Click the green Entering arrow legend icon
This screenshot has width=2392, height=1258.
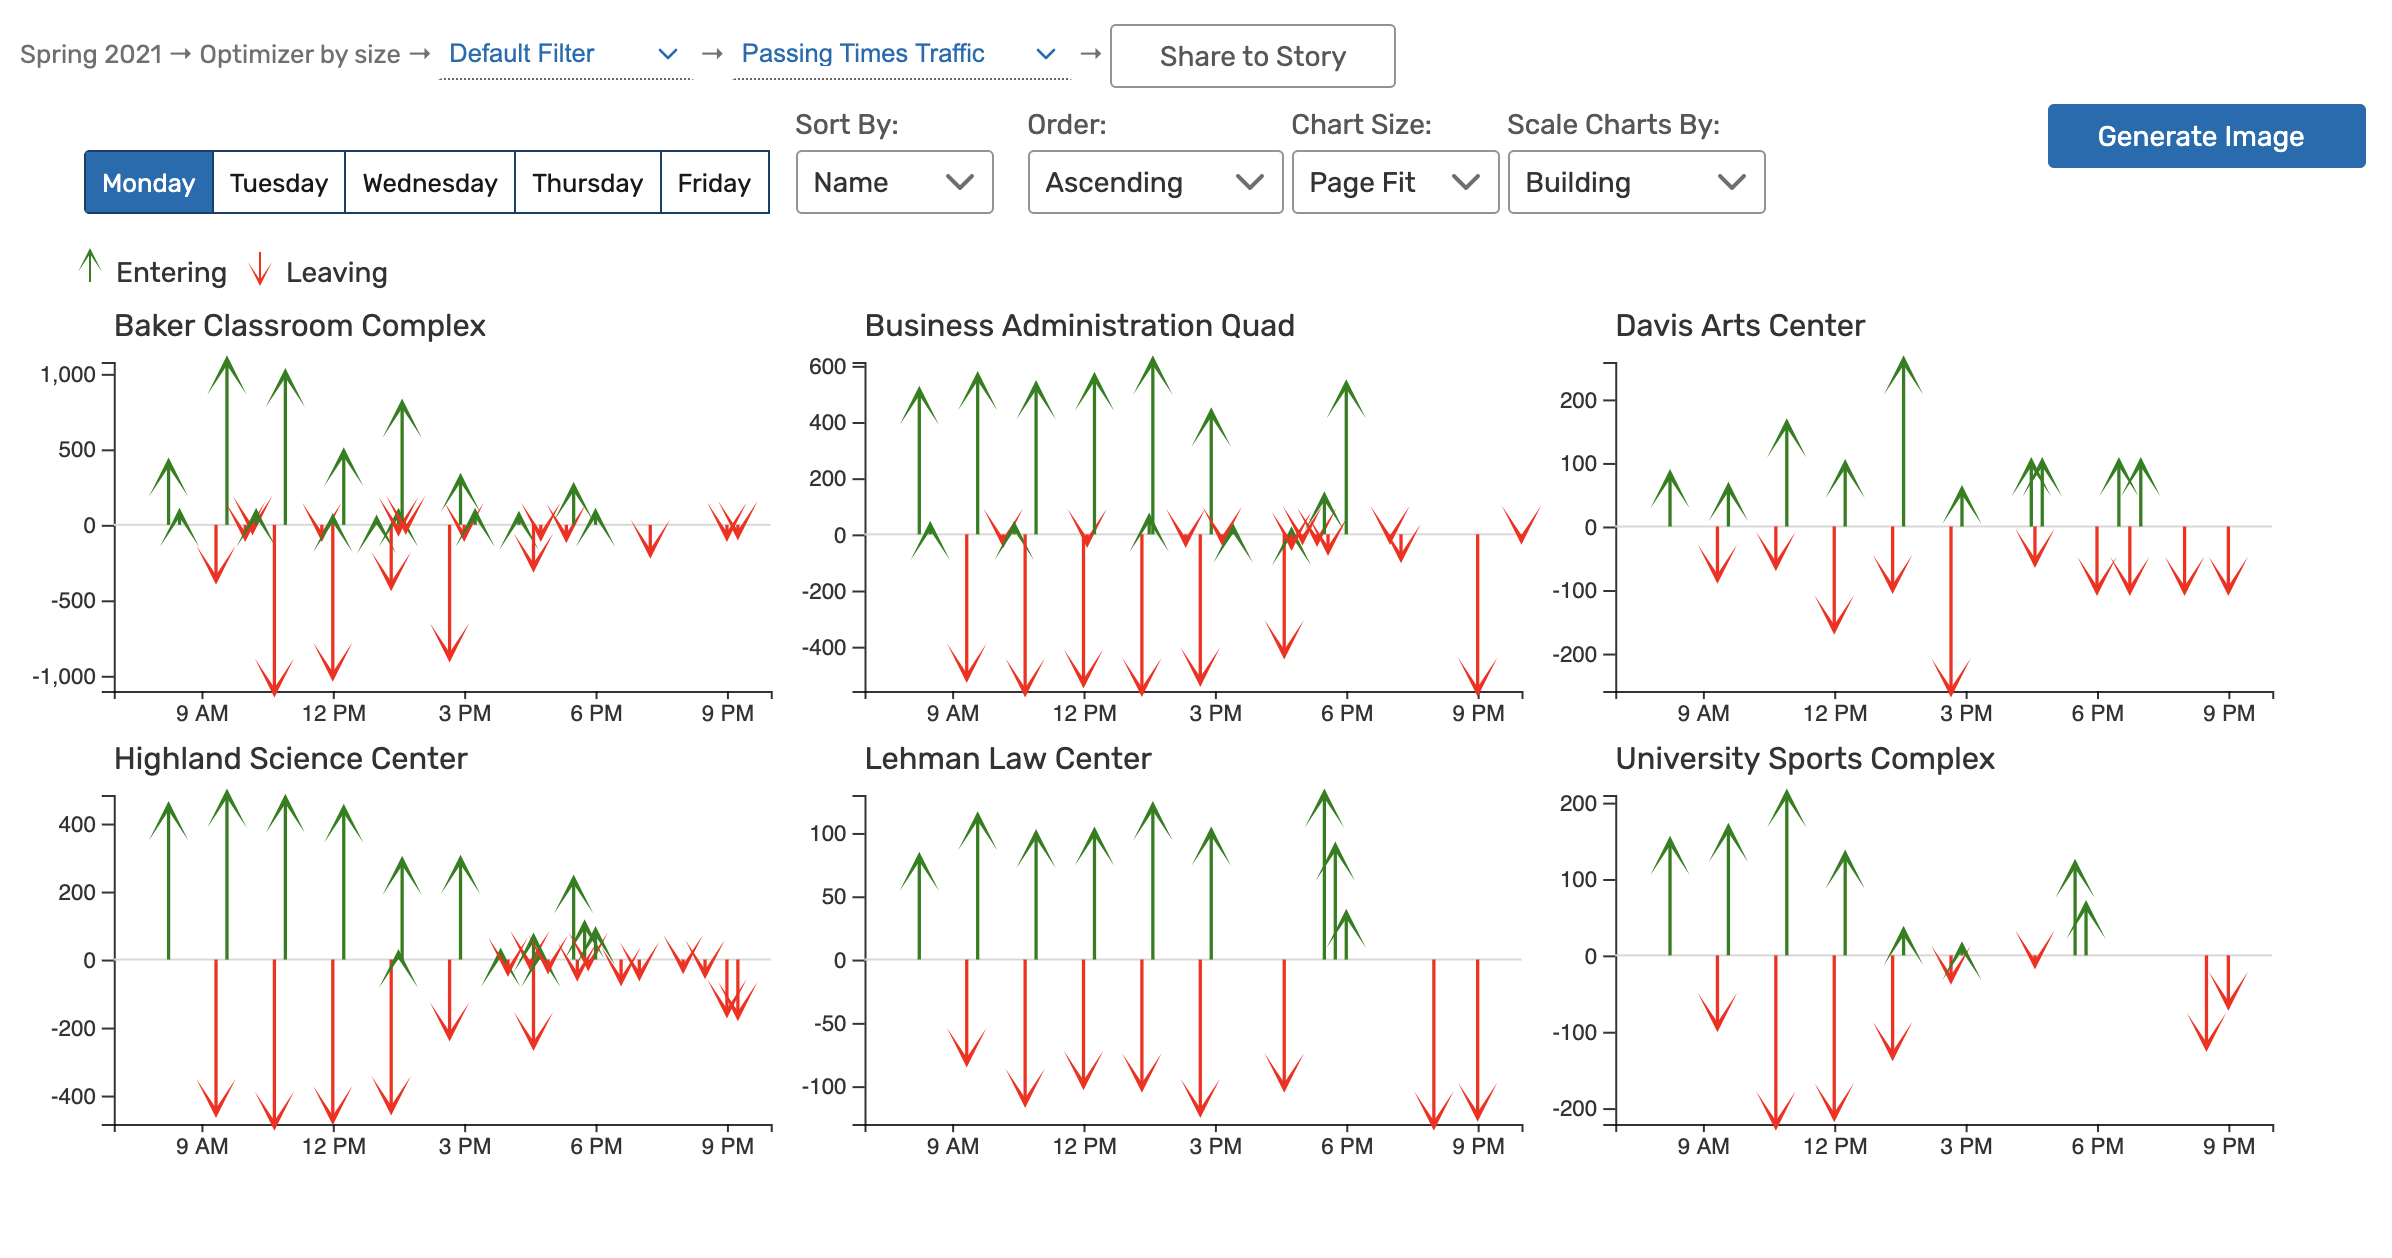(90, 267)
